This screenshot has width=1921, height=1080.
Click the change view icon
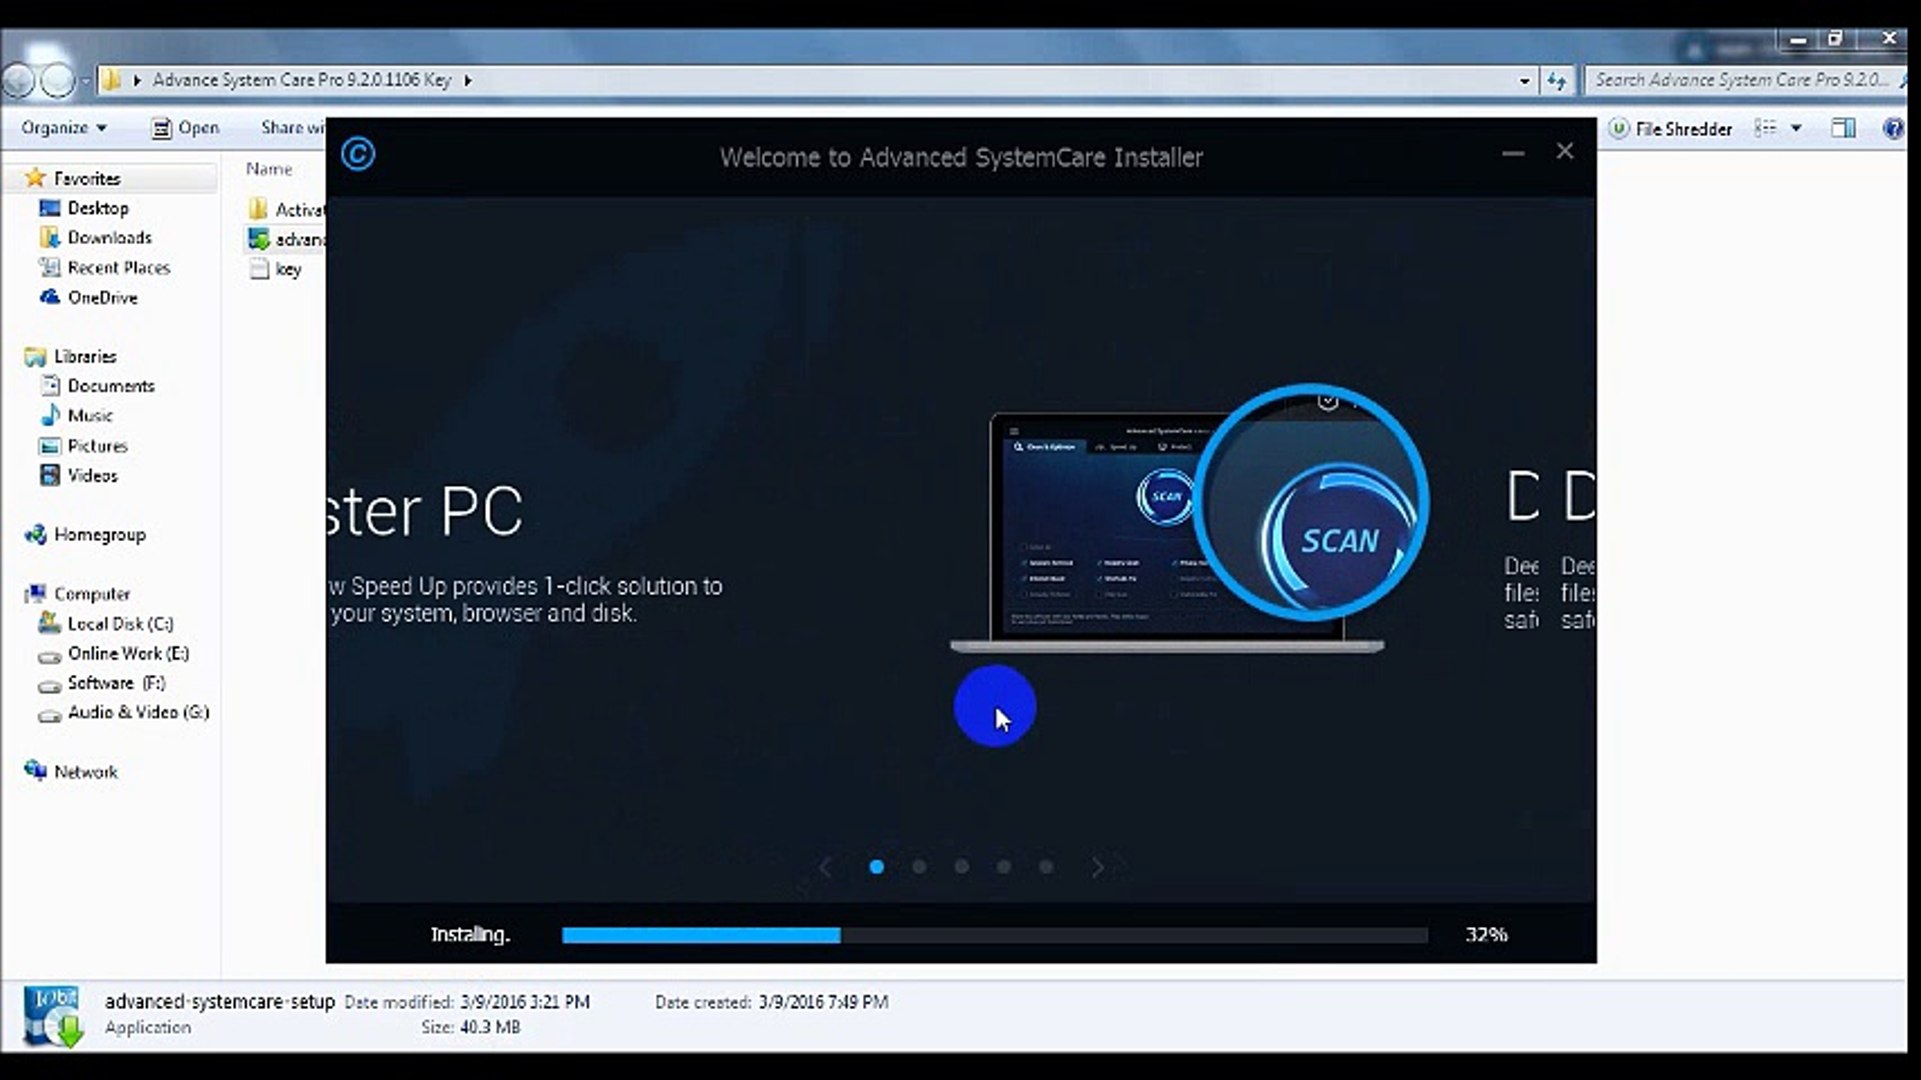pyautogui.click(x=1767, y=128)
